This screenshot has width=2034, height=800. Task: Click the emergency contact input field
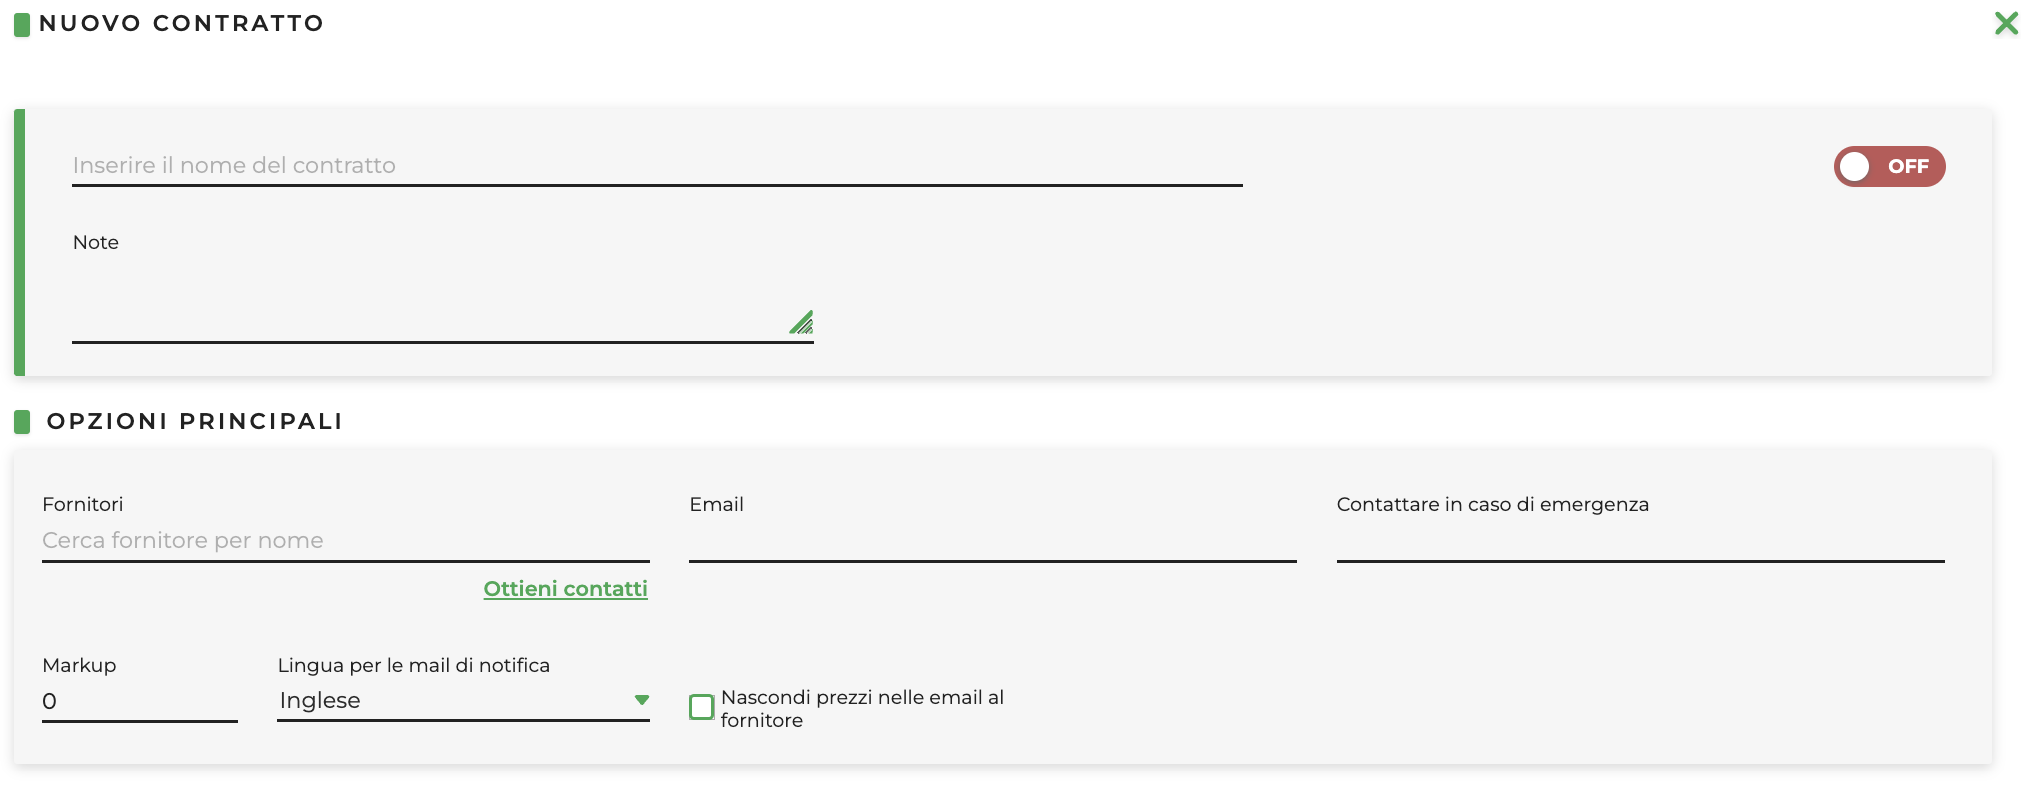[1640, 541]
